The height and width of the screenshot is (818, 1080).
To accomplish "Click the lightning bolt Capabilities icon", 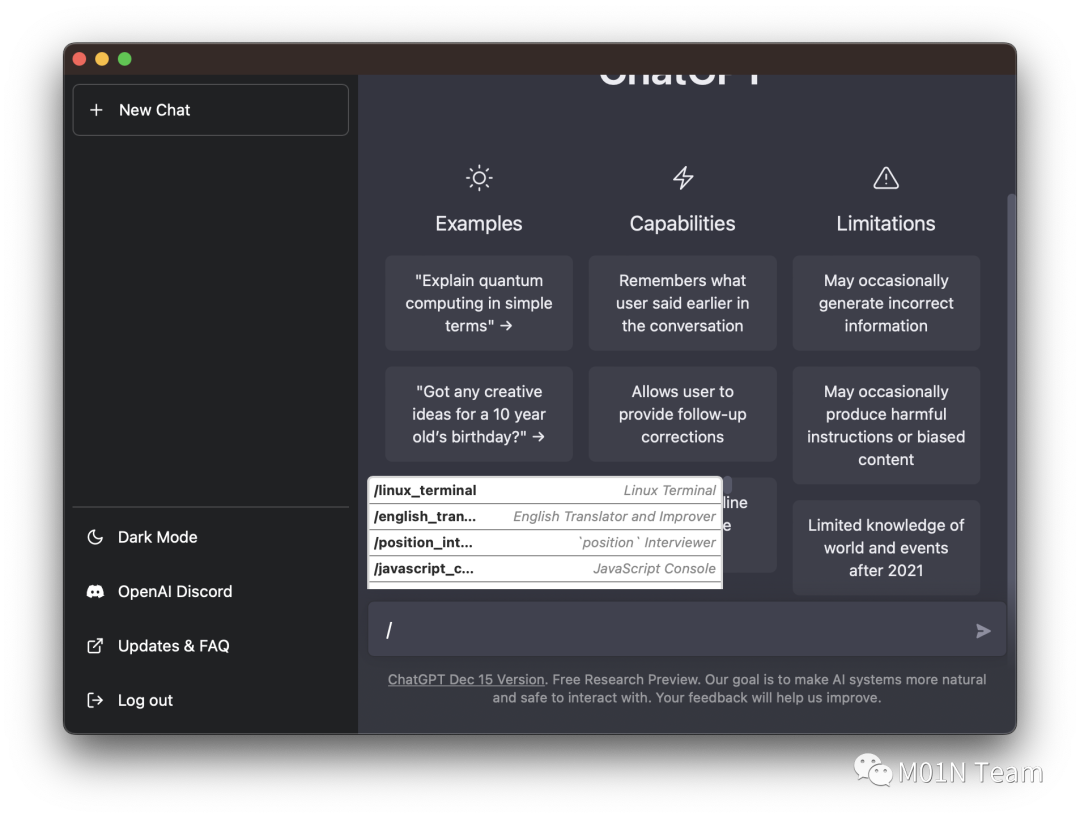I will tap(683, 178).
